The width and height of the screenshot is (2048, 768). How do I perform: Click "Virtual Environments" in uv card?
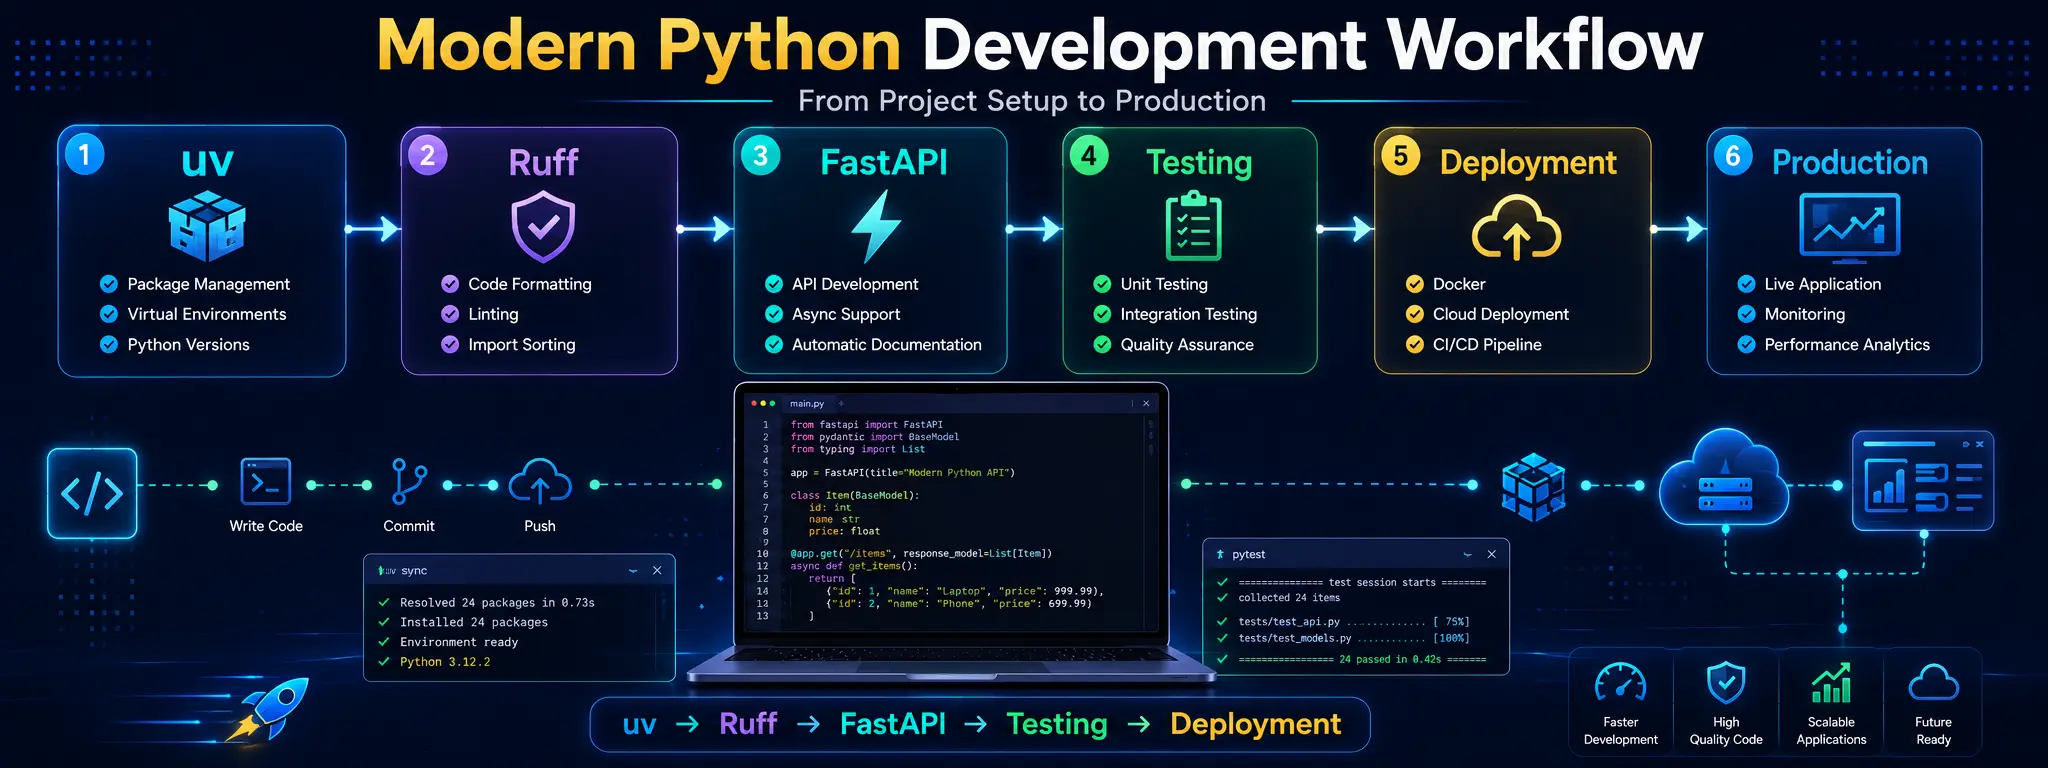(207, 314)
